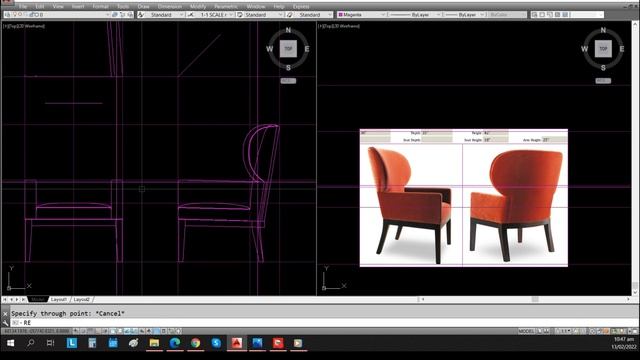The image size is (640, 360).
Task: Click the Multileader Style icon
Action: pos(289,15)
